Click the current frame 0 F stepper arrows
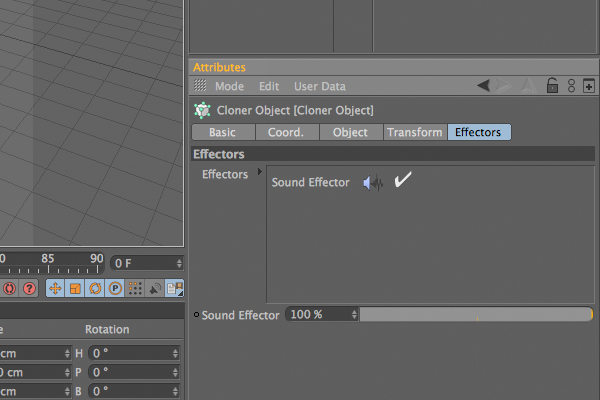The height and width of the screenshot is (400, 600). click(179, 263)
